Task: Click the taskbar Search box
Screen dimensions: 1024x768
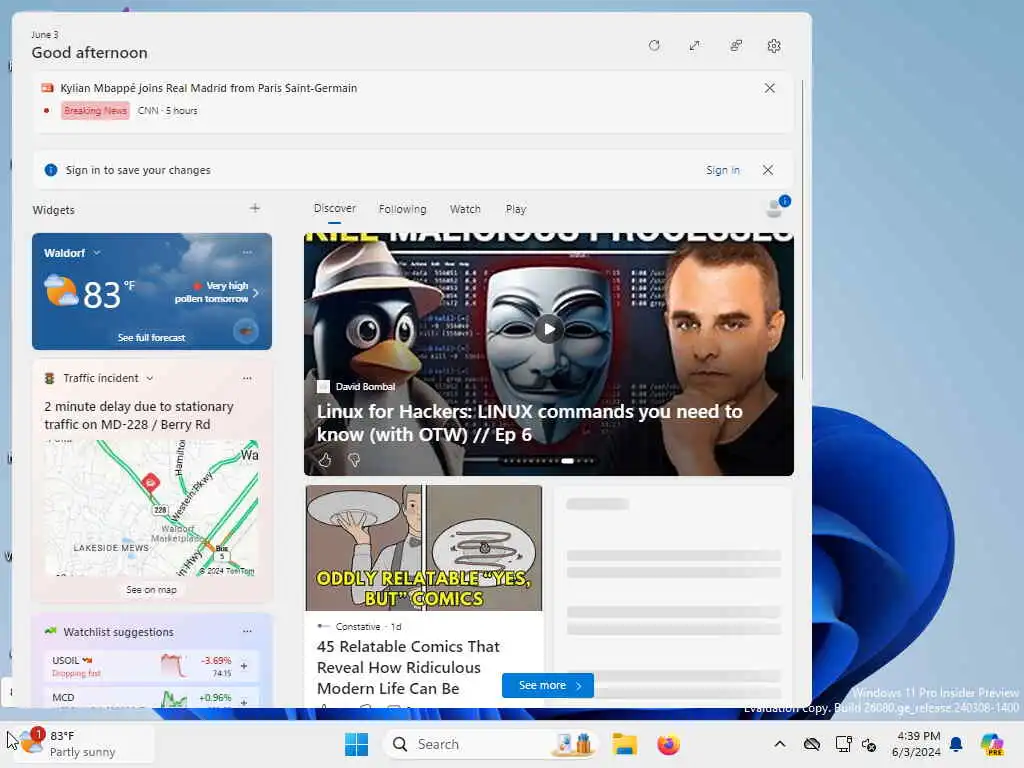Action: [490, 744]
